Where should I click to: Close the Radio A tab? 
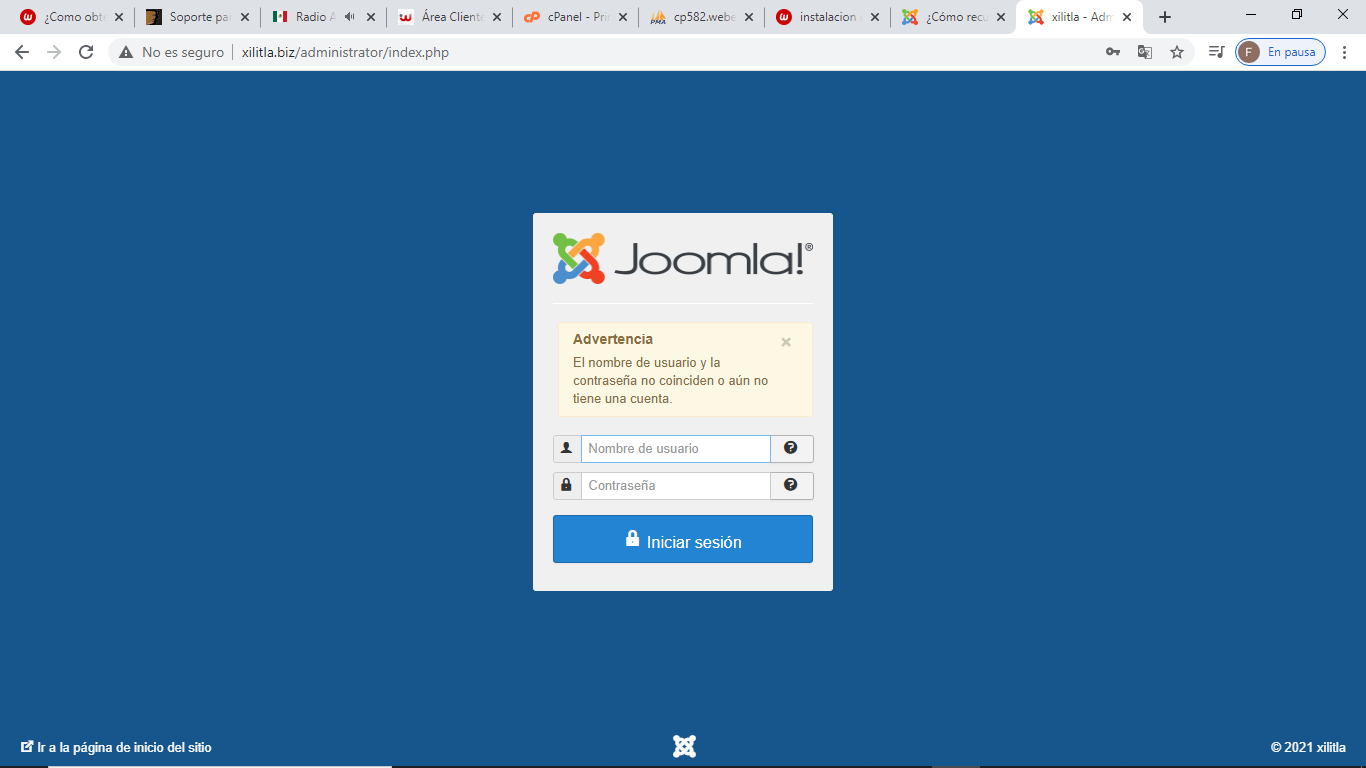pyautogui.click(x=371, y=17)
